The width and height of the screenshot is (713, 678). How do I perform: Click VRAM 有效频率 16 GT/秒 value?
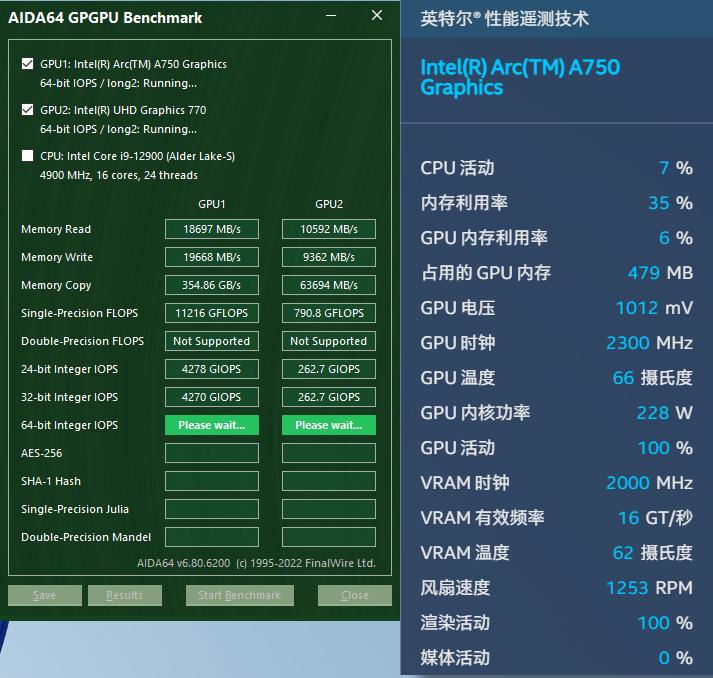point(655,518)
